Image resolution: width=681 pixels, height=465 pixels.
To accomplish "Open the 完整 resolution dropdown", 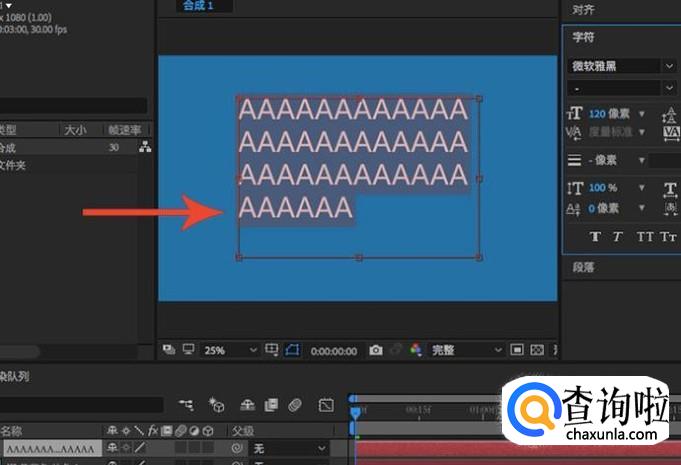I will click(x=467, y=350).
